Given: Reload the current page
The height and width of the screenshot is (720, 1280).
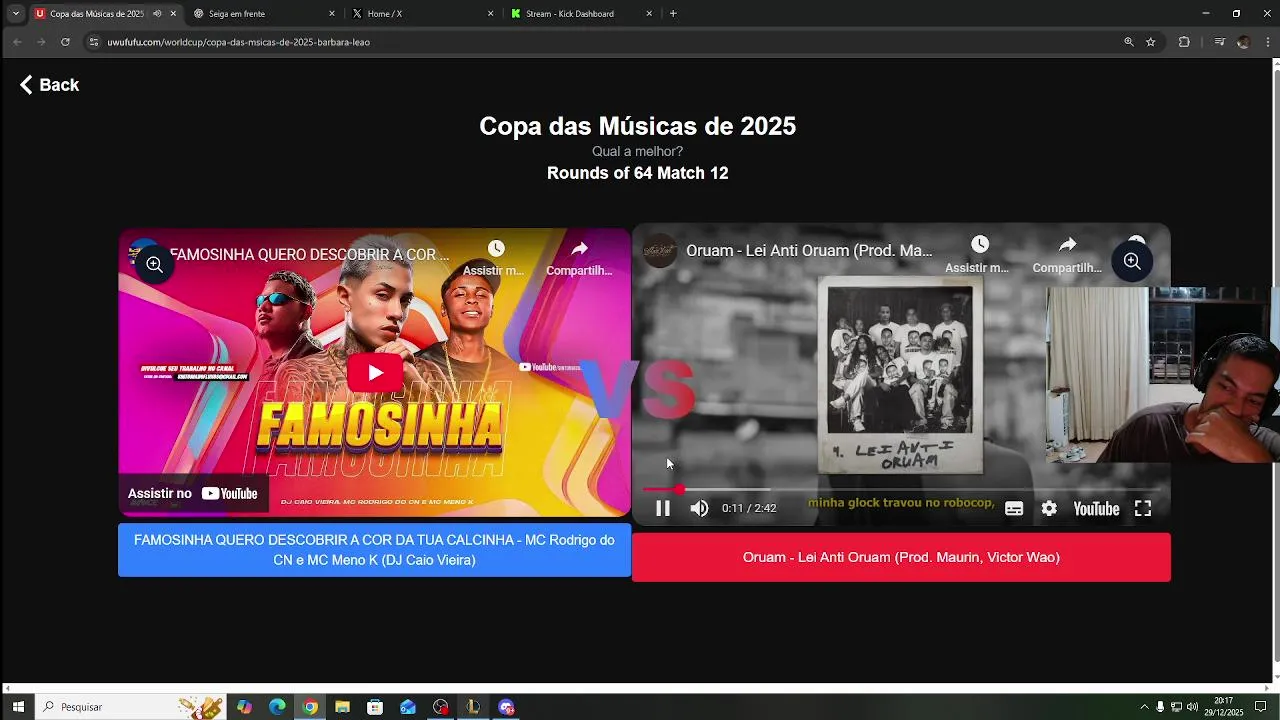Looking at the screenshot, I should point(65,42).
